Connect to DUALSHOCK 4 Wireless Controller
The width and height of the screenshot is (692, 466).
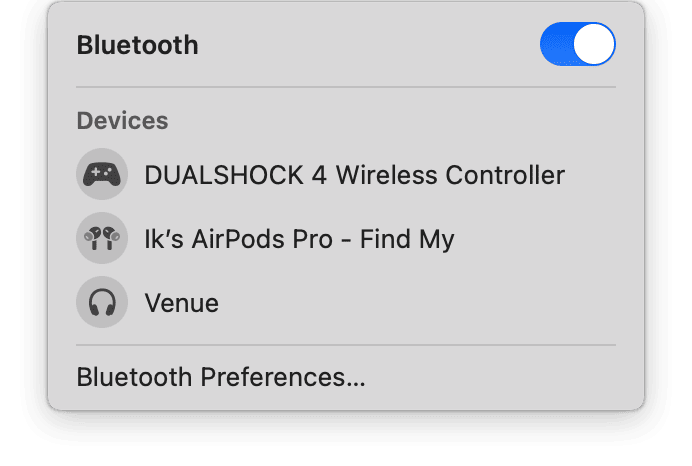(x=354, y=175)
